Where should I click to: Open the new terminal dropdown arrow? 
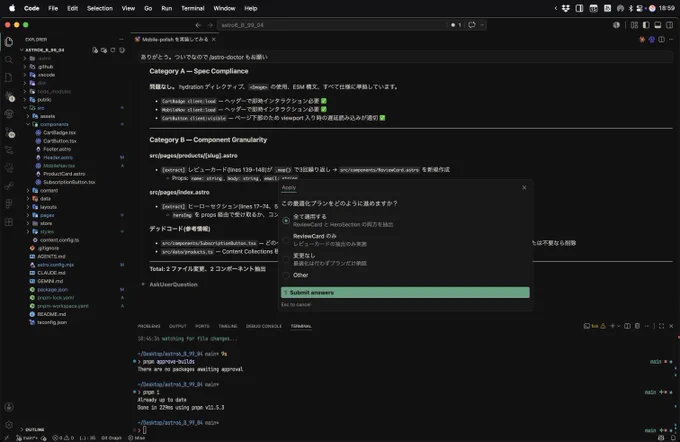(618, 326)
